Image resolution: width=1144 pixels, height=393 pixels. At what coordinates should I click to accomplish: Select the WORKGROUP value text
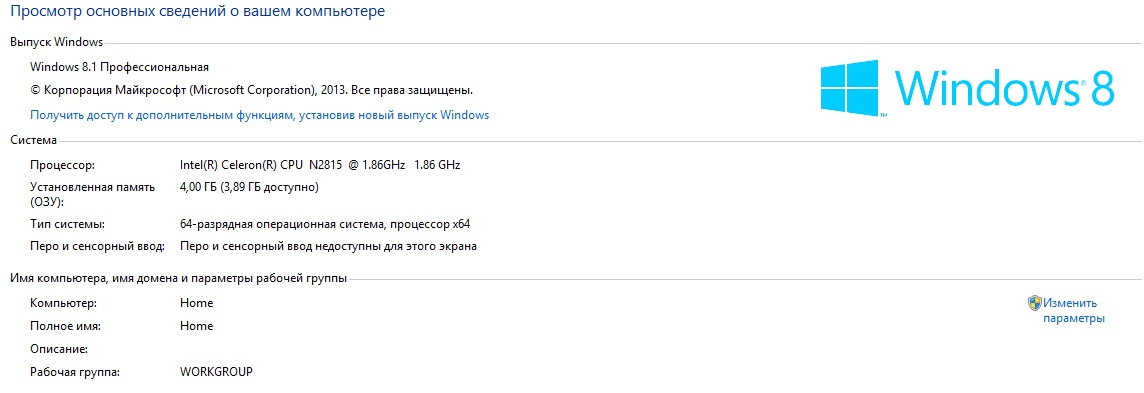pos(216,372)
